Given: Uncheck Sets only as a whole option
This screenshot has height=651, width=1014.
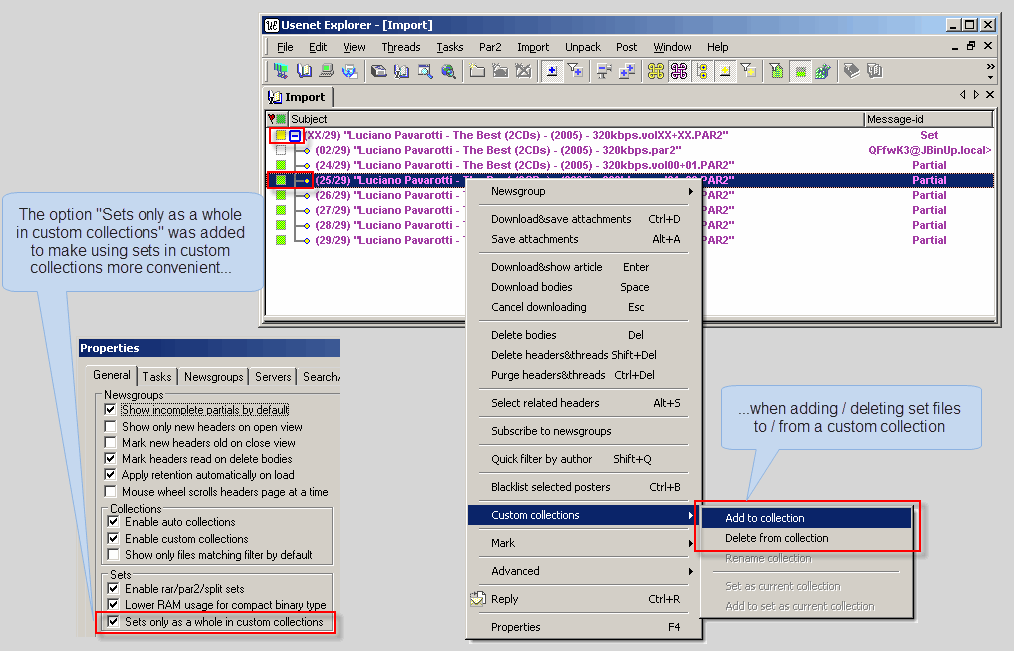Looking at the screenshot, I should (111, 622).
